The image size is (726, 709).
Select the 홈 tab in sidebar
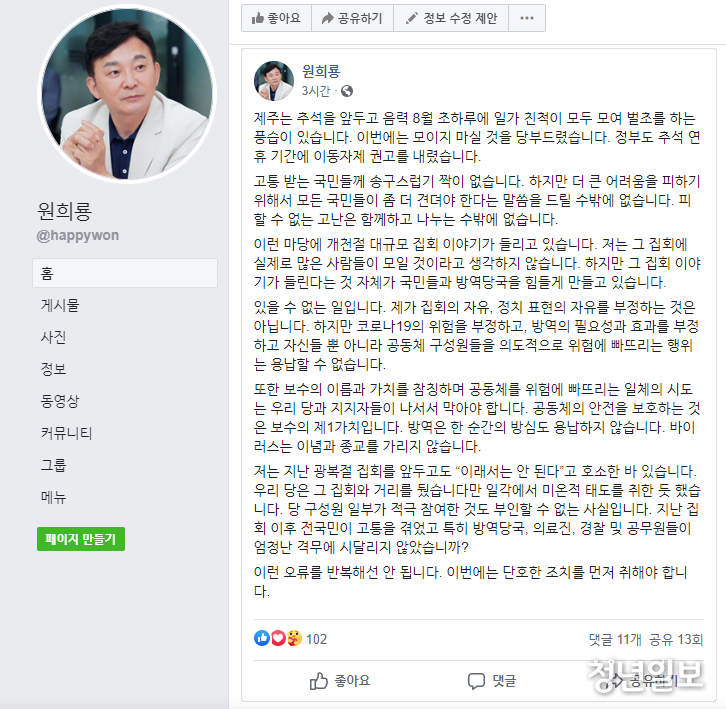point(125,273)
